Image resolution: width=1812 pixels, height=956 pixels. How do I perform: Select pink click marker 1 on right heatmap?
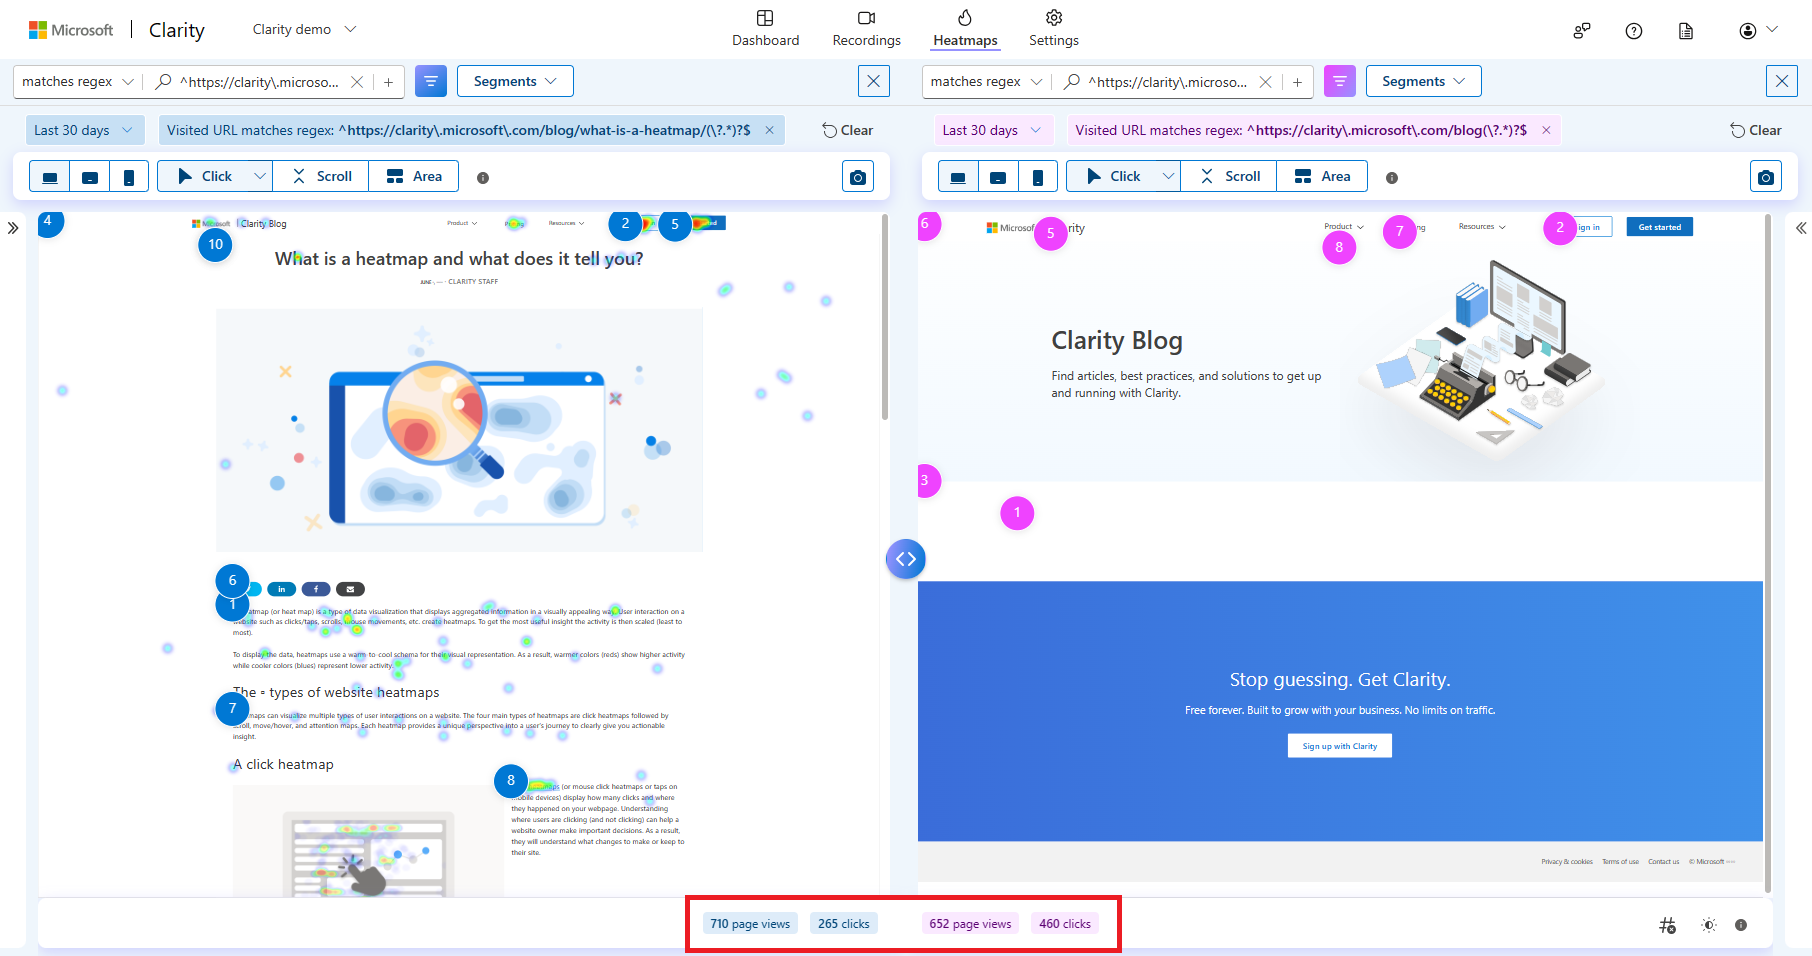pos(1017,513)
